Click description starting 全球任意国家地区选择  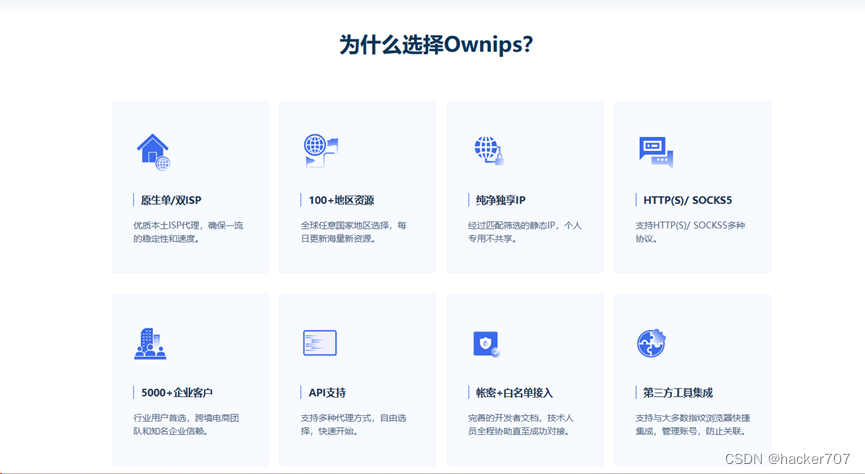pos(354,232)
